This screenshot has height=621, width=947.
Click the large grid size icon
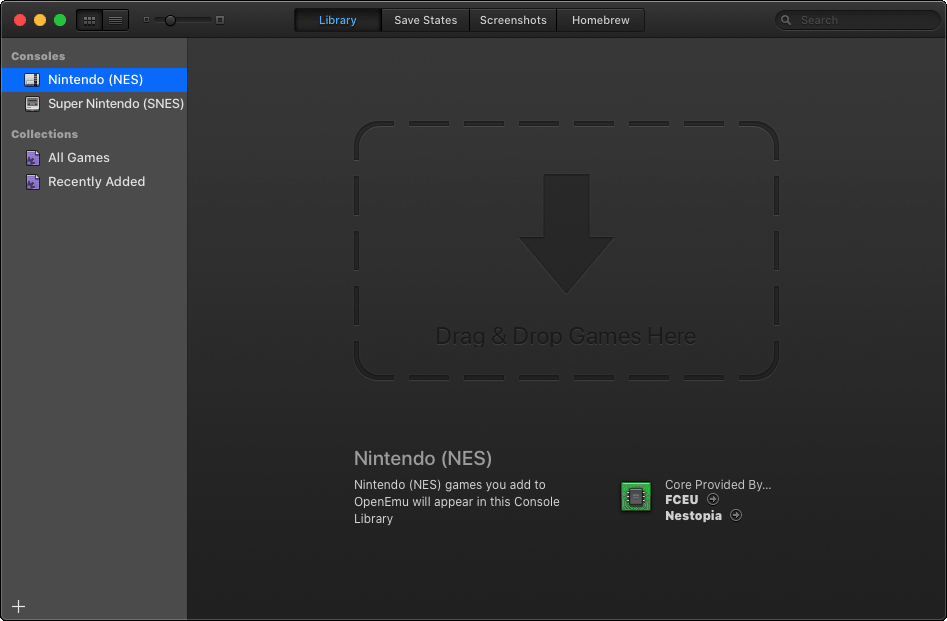(220, 20)
